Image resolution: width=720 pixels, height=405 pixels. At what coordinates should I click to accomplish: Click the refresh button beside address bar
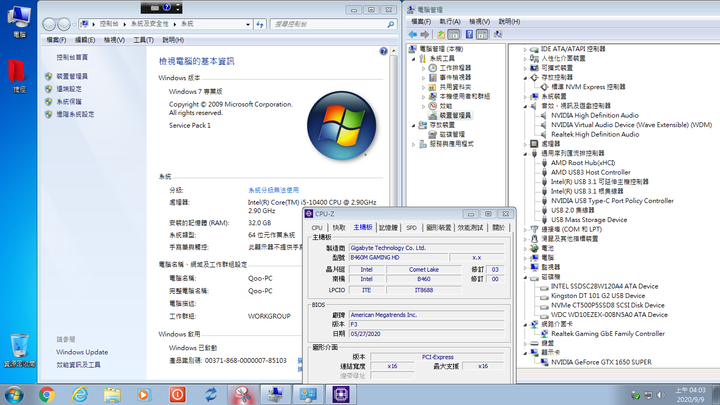click(x=260, y=24)
